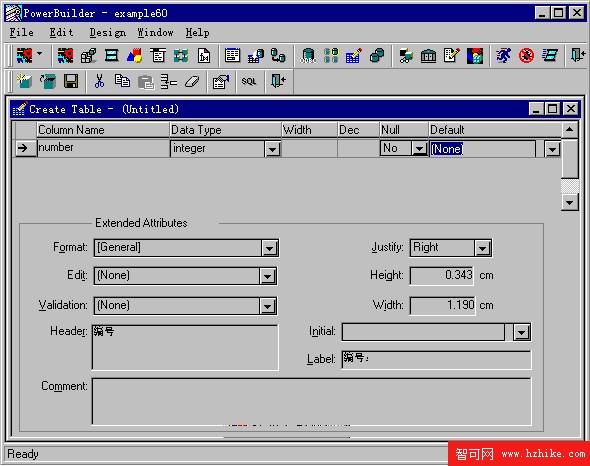This screenshot has width=590, height=466.
Task: Click the Initial value input field
Action: [x=424, y=332]
